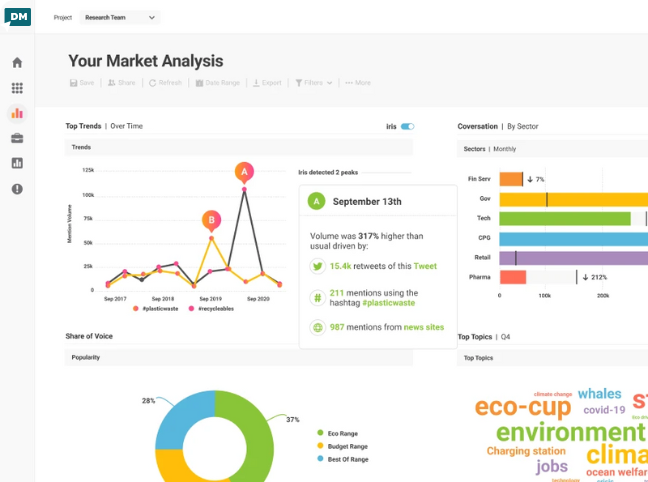
Task: Select peak marker A on trends chart
Action: [244, 172]
